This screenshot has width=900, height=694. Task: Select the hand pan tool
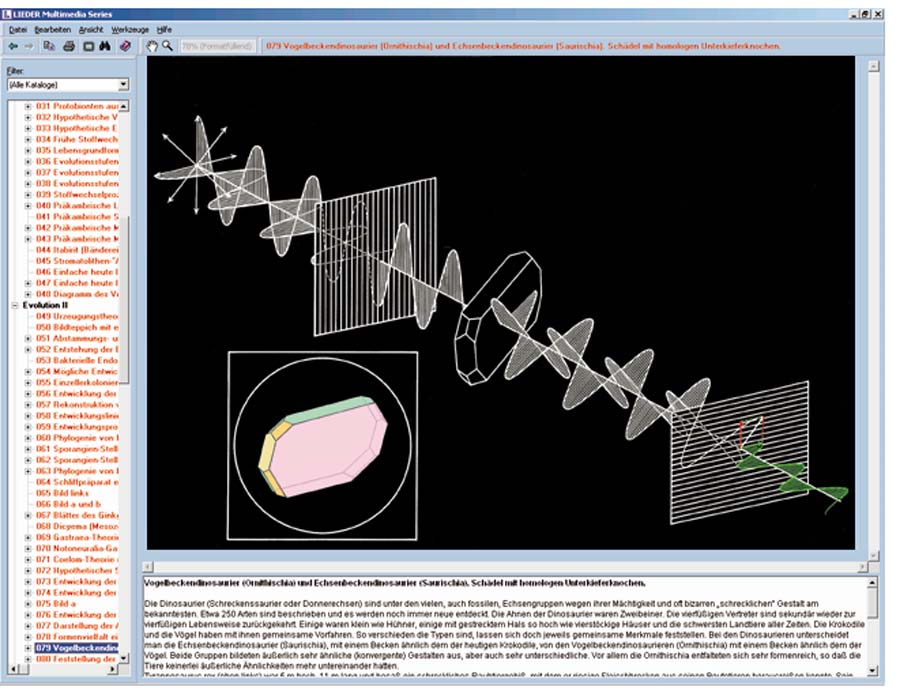tap(152, 46)
